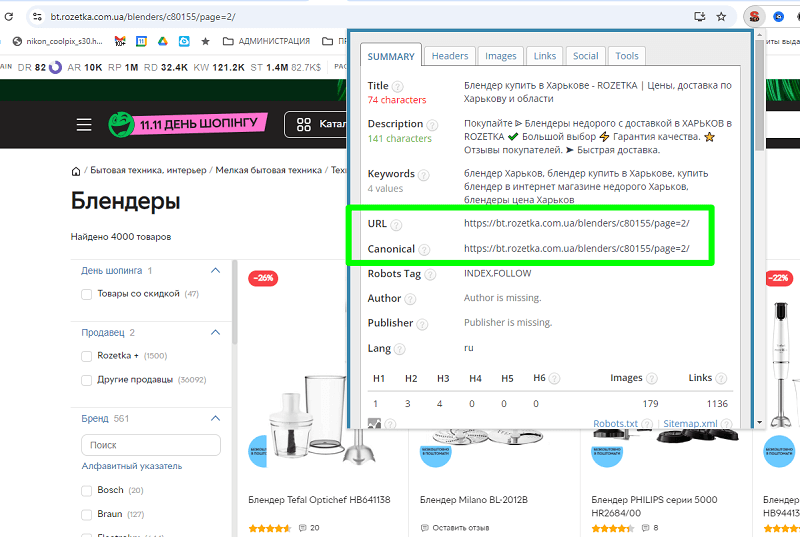Open Бытовая техника, интерьер breadcrumb
Screen dimensions: 800x537
click(148, 170)
